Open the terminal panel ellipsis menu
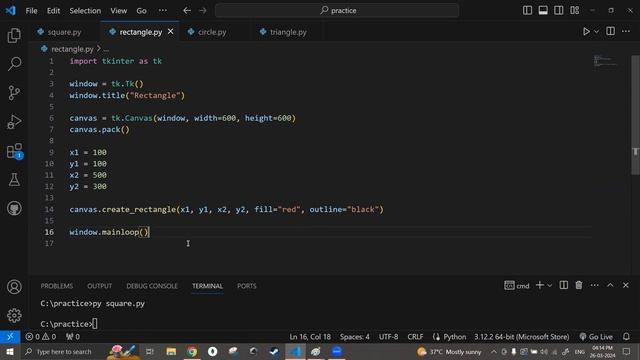 pyautogui.click(x=594, y=285)
